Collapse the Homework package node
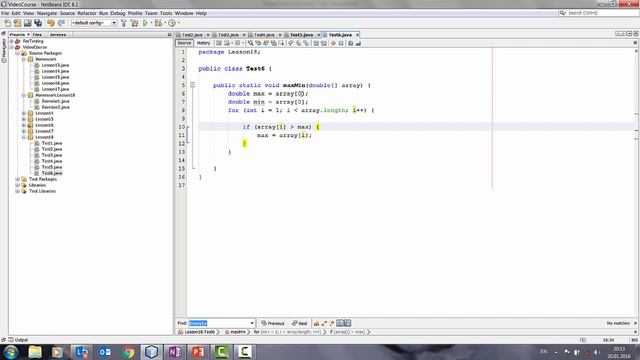The height and width of the screenshot is (360, 640). point(24,59)
